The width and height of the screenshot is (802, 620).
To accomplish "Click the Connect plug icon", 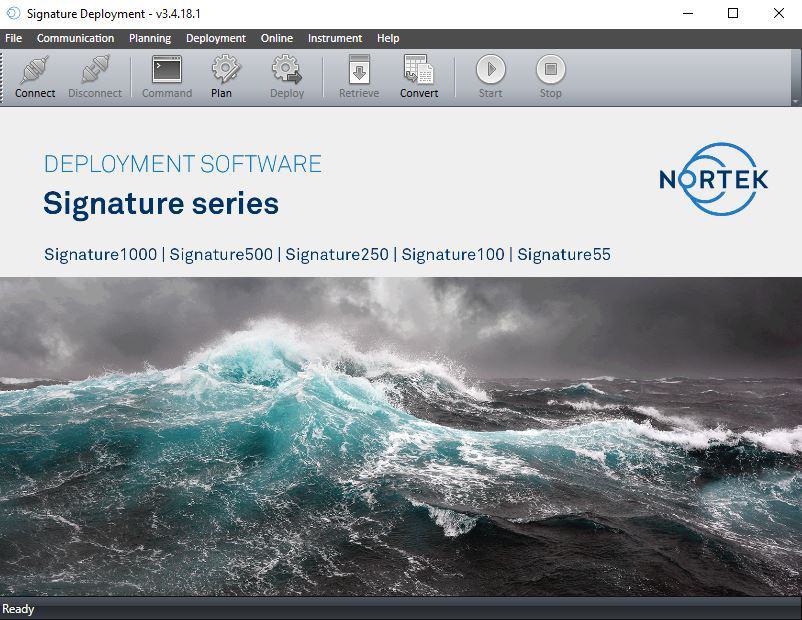I will pos(35,70).
